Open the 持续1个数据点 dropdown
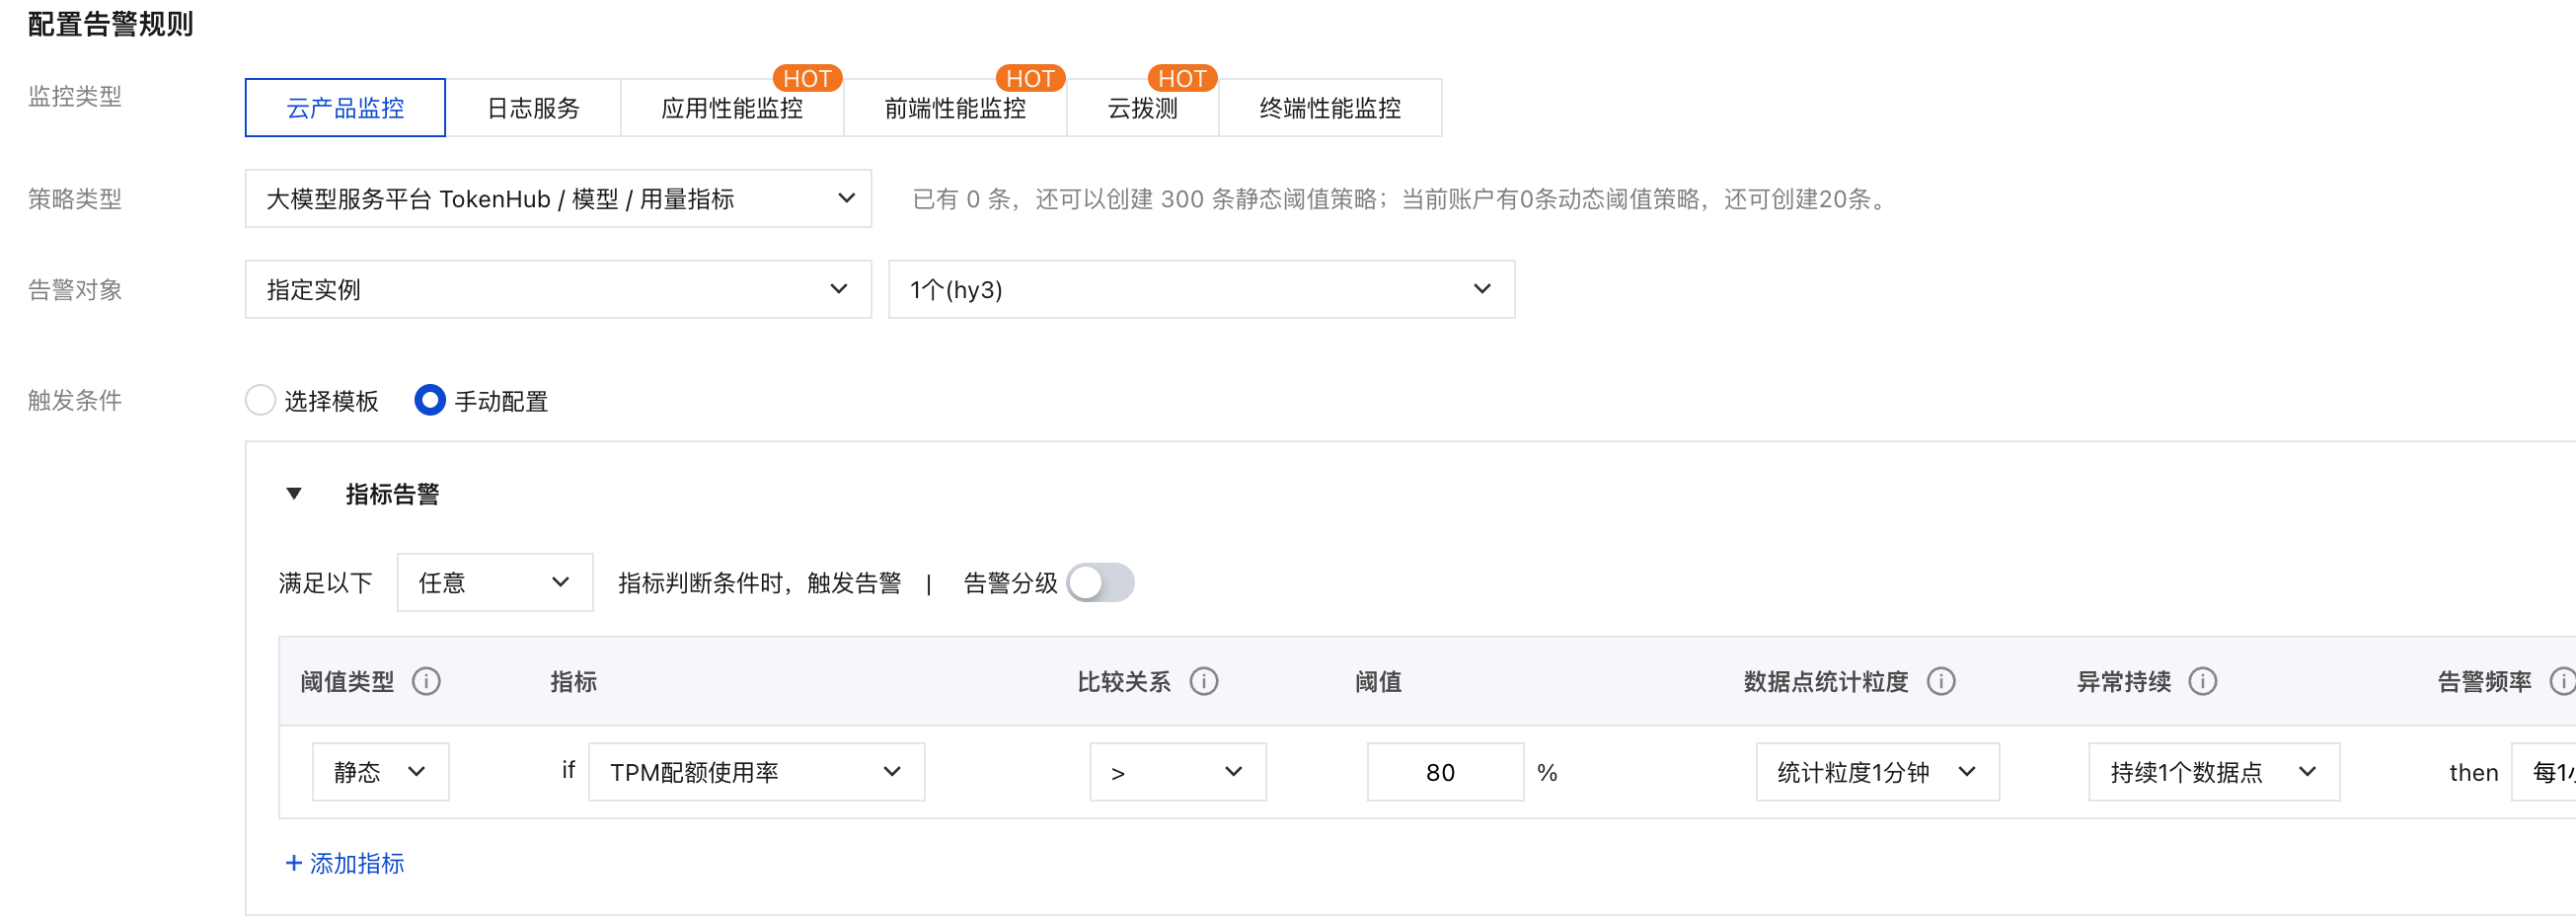2576x922 pixels. tap(2214, 772)
